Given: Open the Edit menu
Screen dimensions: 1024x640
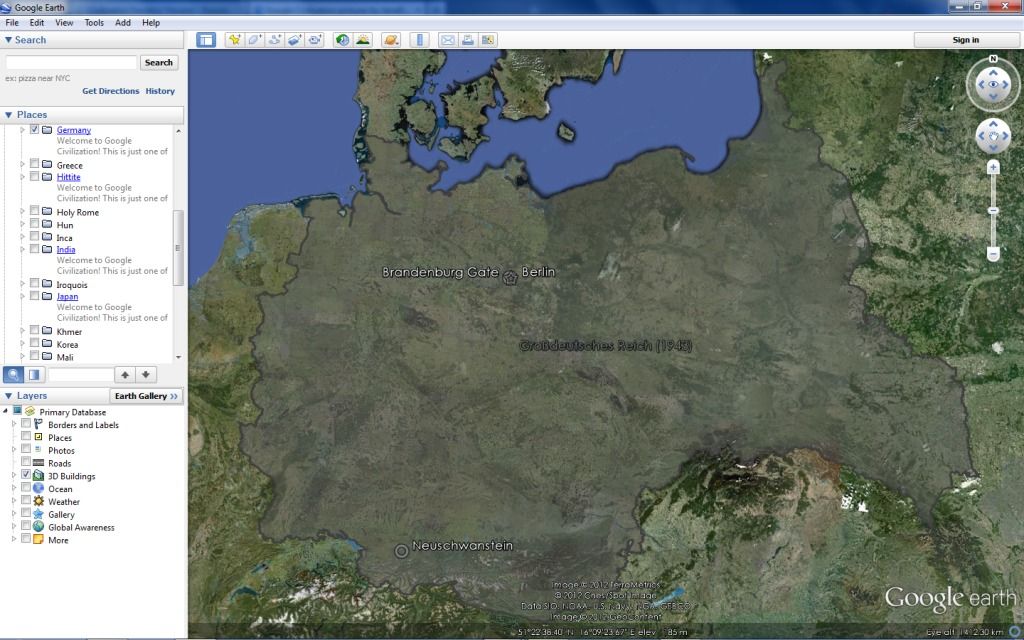Looking at the screenshot, I should pos(37,22).
